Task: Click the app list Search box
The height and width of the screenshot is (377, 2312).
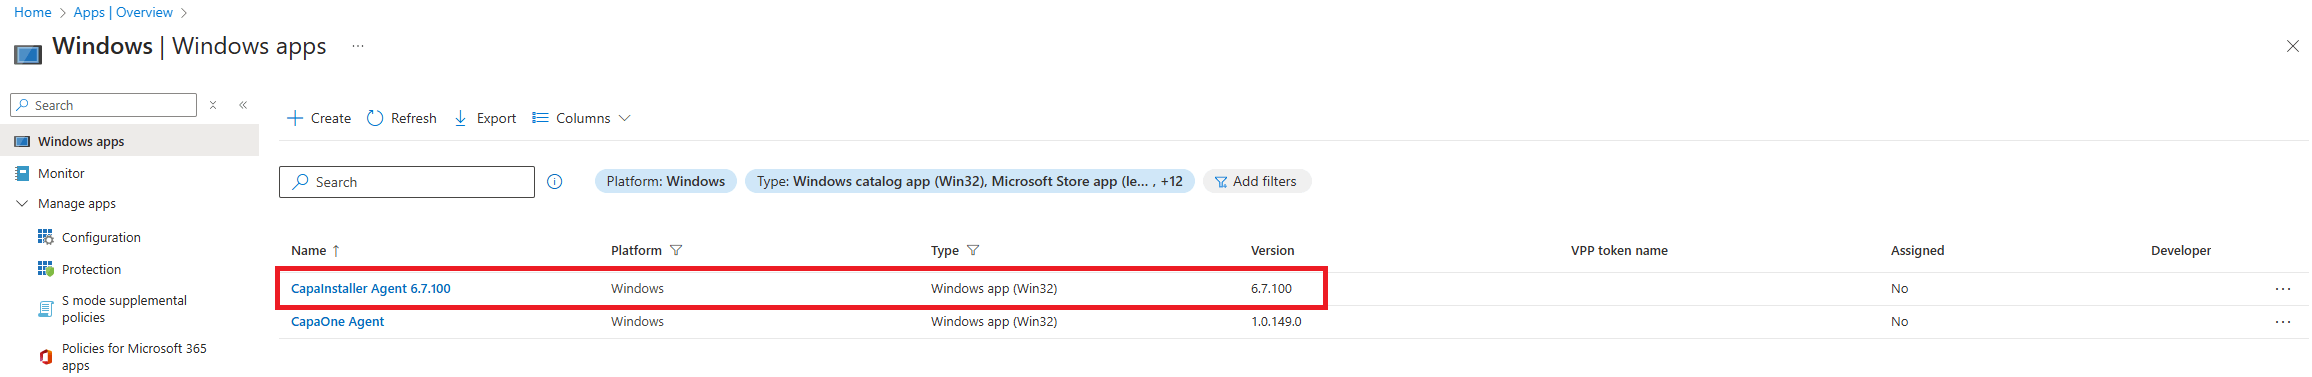Action: (407, 182)
